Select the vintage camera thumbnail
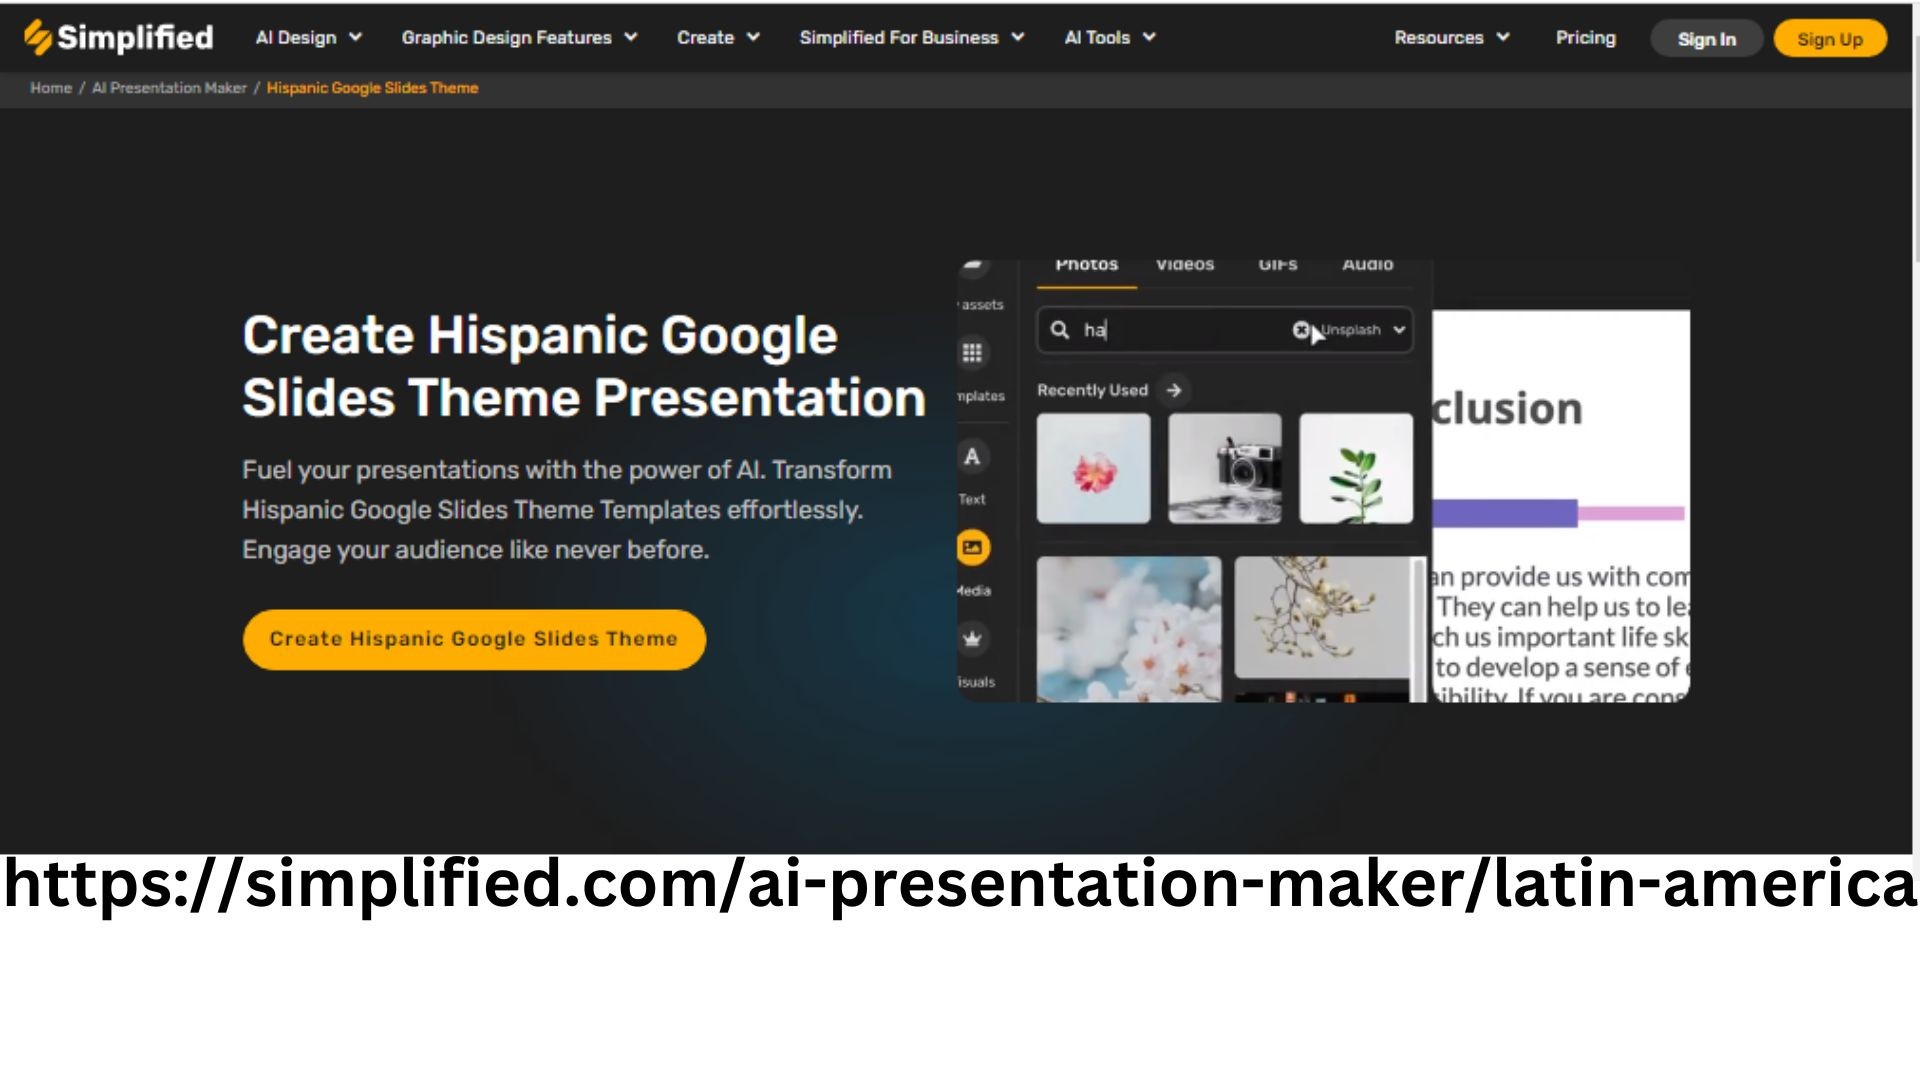The height and width of the screenshot is (1080, 1920). pyautogui.click(x=1224, y=468)
